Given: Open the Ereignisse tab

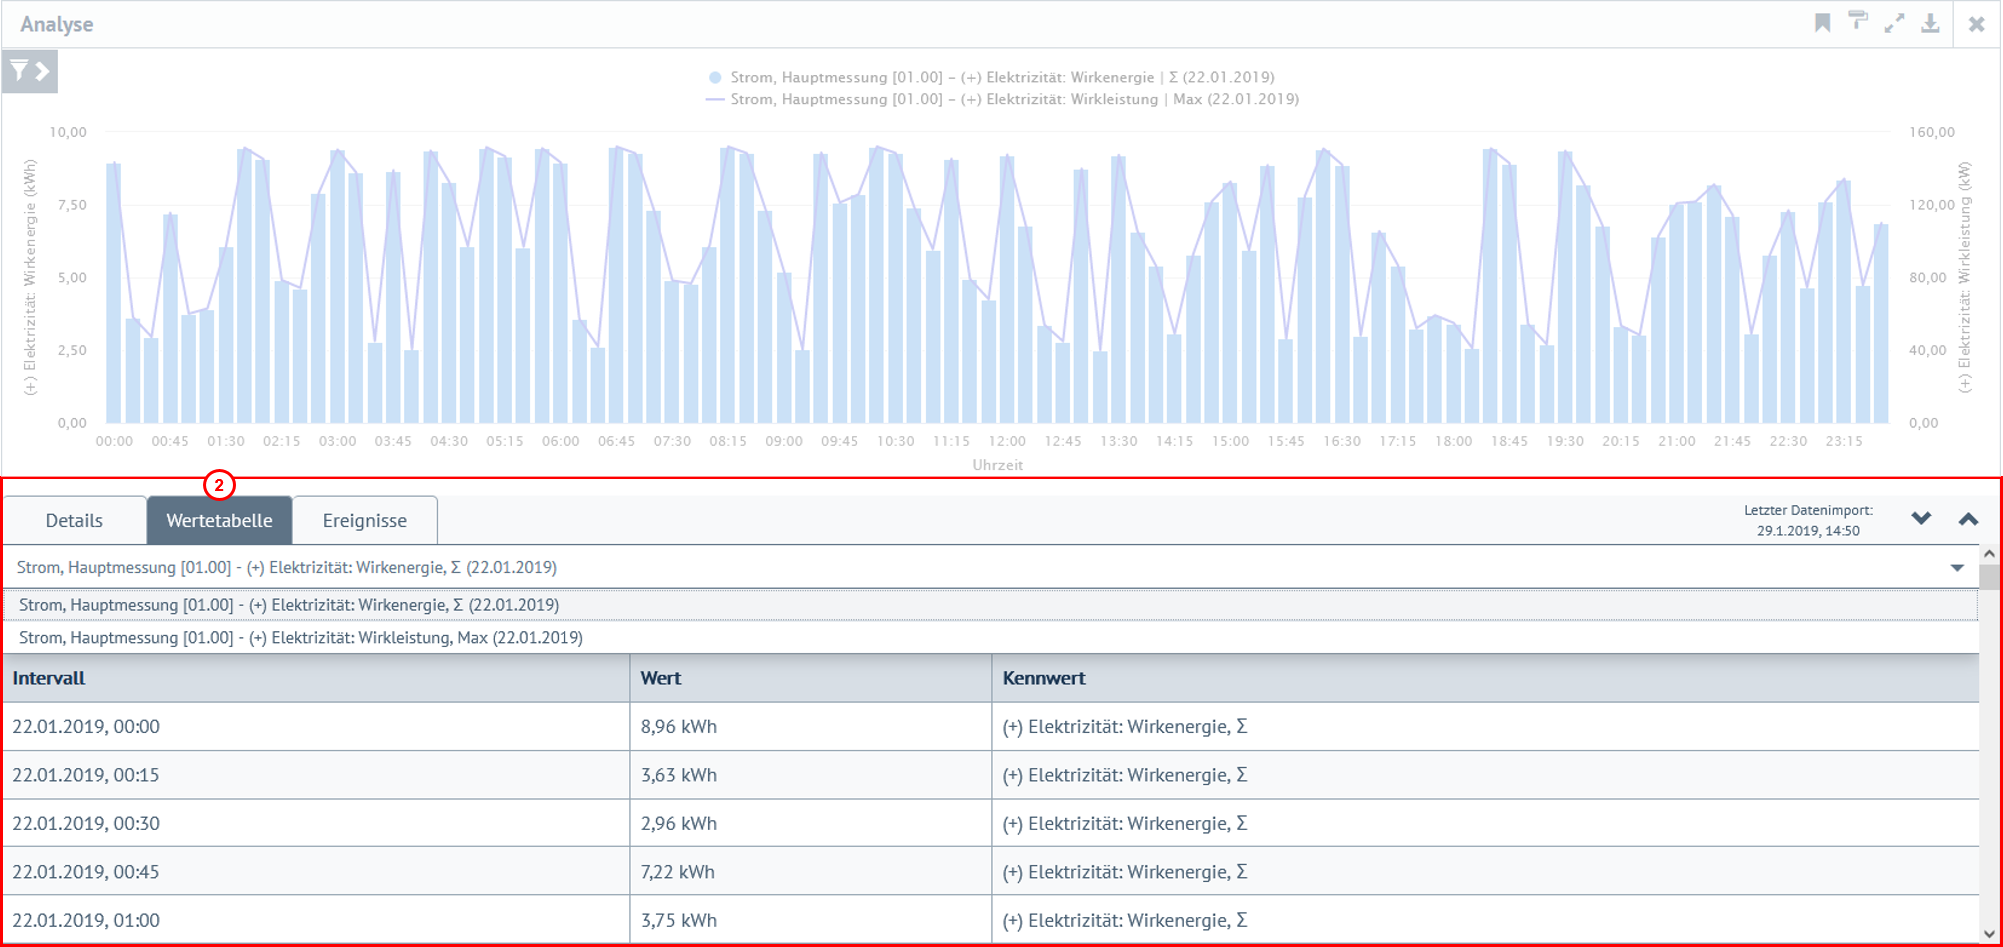Looking at the screenshot, I should [x=364, y=521].
